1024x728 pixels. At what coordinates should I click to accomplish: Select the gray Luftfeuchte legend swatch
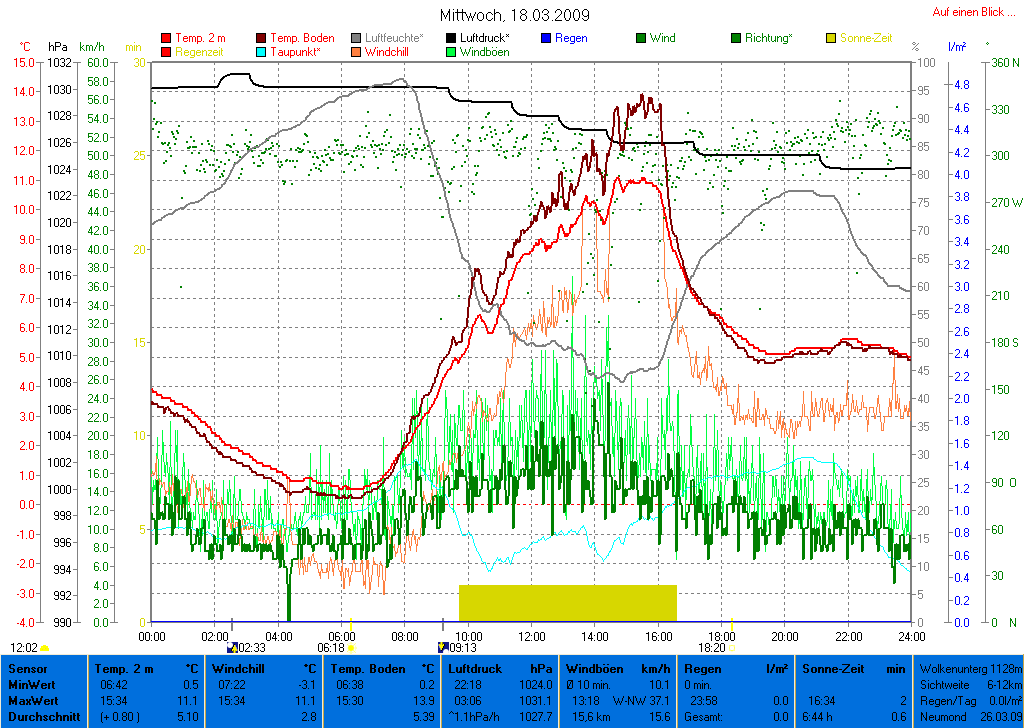356,38
